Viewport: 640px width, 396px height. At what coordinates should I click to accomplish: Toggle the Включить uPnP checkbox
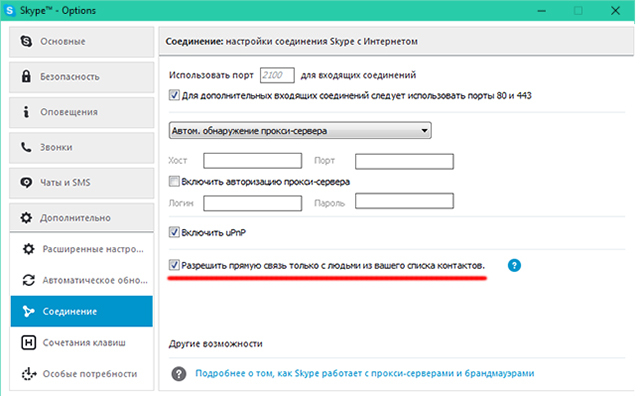174,232
